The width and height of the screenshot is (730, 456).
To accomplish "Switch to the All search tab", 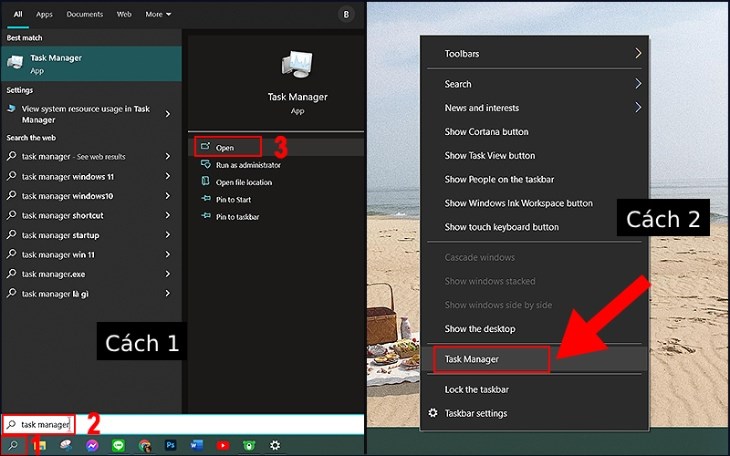I will (x=18, y=14).
